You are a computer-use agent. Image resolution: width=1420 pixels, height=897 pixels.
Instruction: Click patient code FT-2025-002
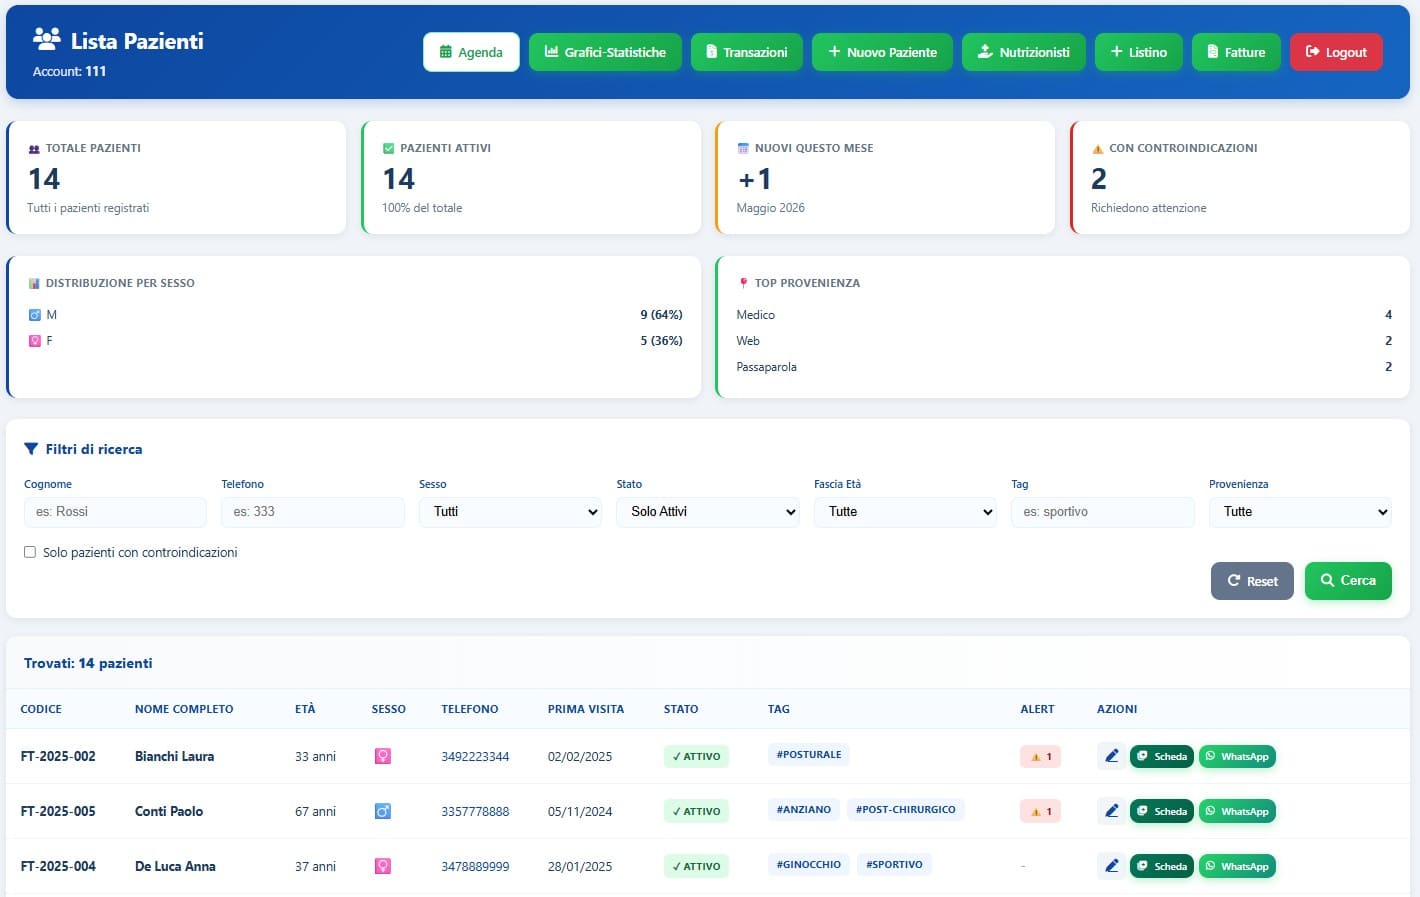[58, 757]
